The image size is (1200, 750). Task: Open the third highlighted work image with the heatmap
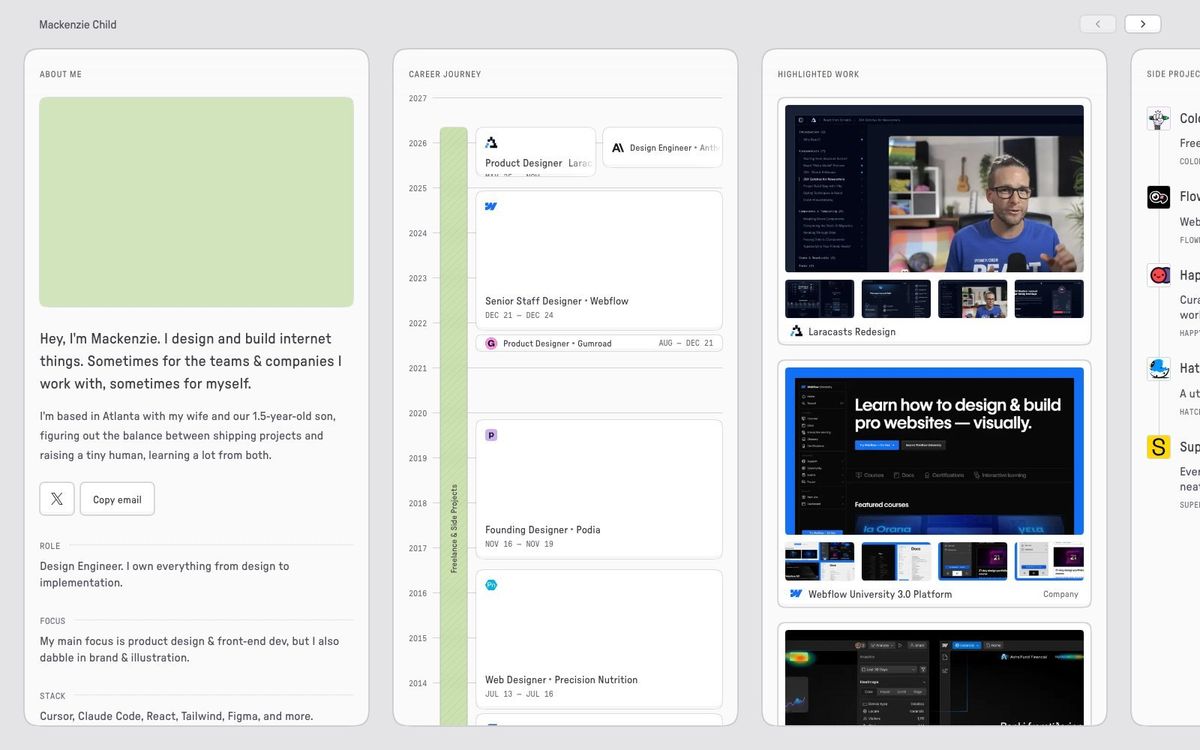click(934, 677)
